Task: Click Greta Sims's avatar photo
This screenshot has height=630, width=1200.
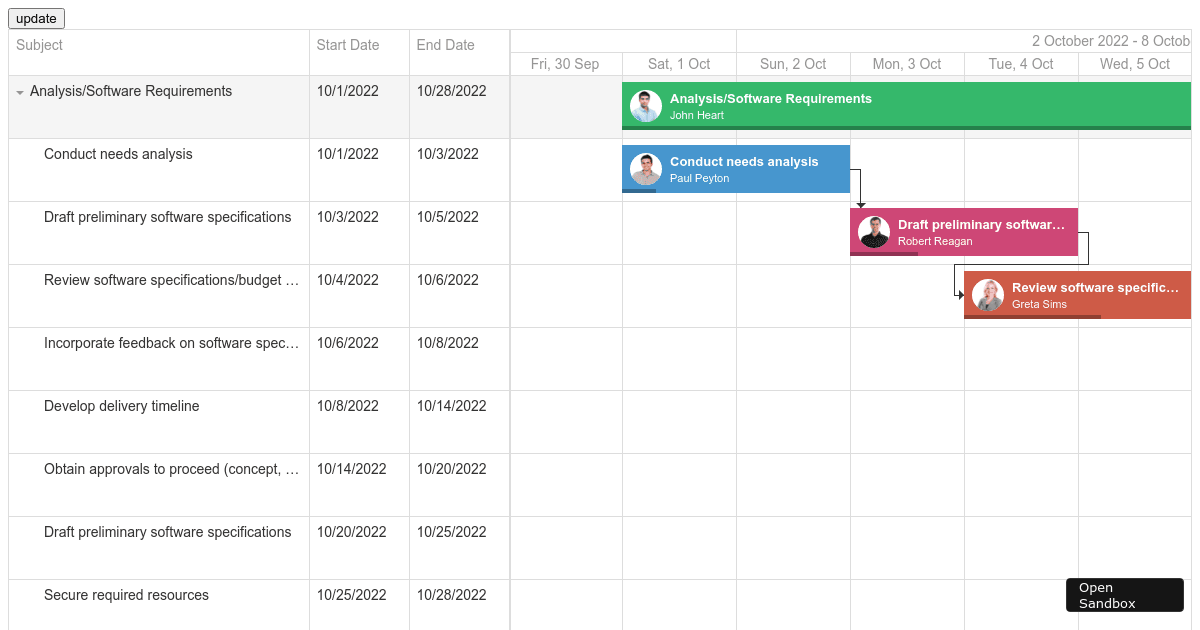Action: (x=988, y=295)
